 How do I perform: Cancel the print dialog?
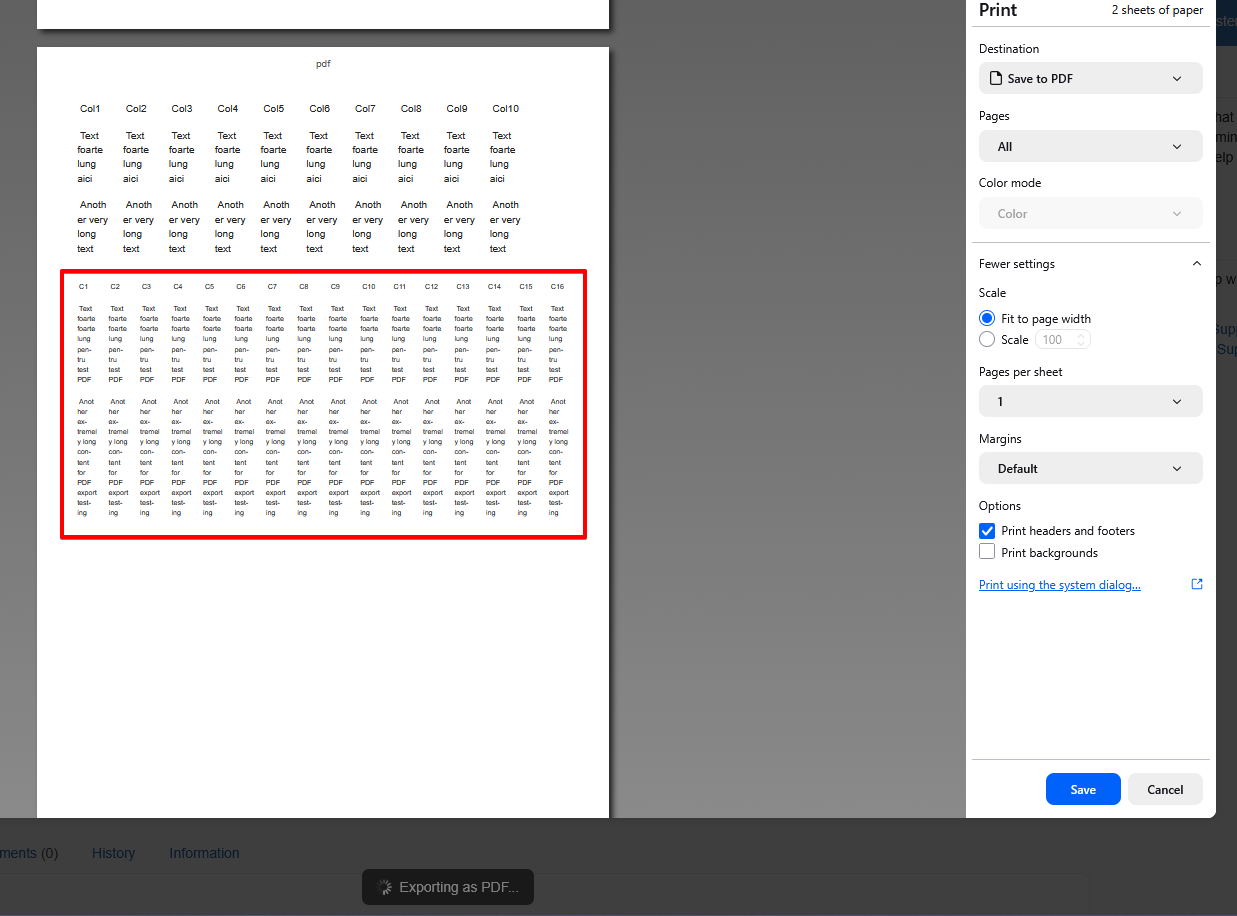tap(1165, 789)
